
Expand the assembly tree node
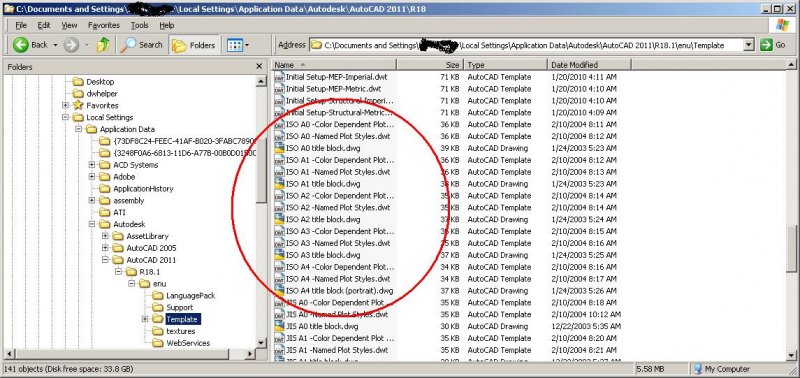(92, 200)
